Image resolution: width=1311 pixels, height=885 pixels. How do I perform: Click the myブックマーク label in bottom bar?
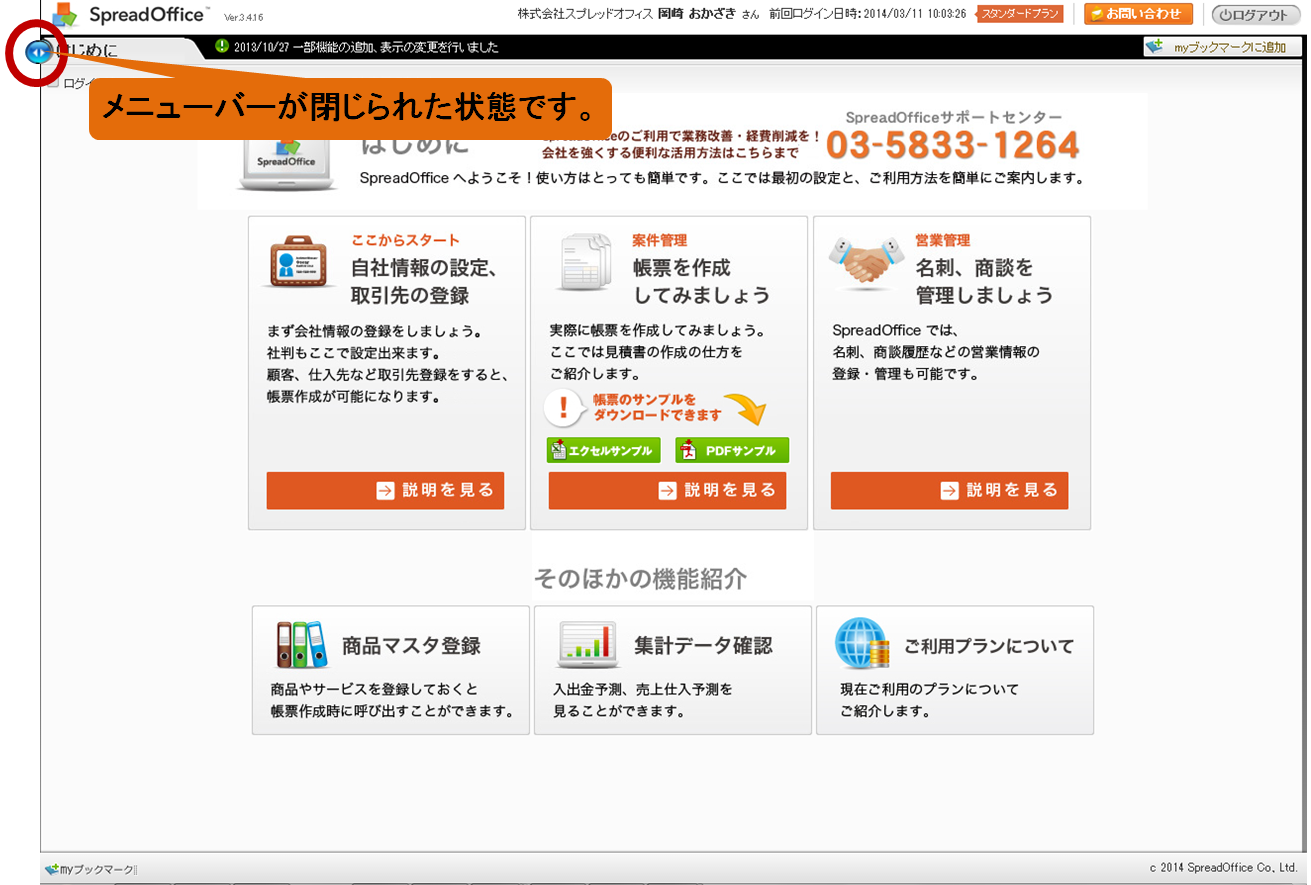click(97, 870)
